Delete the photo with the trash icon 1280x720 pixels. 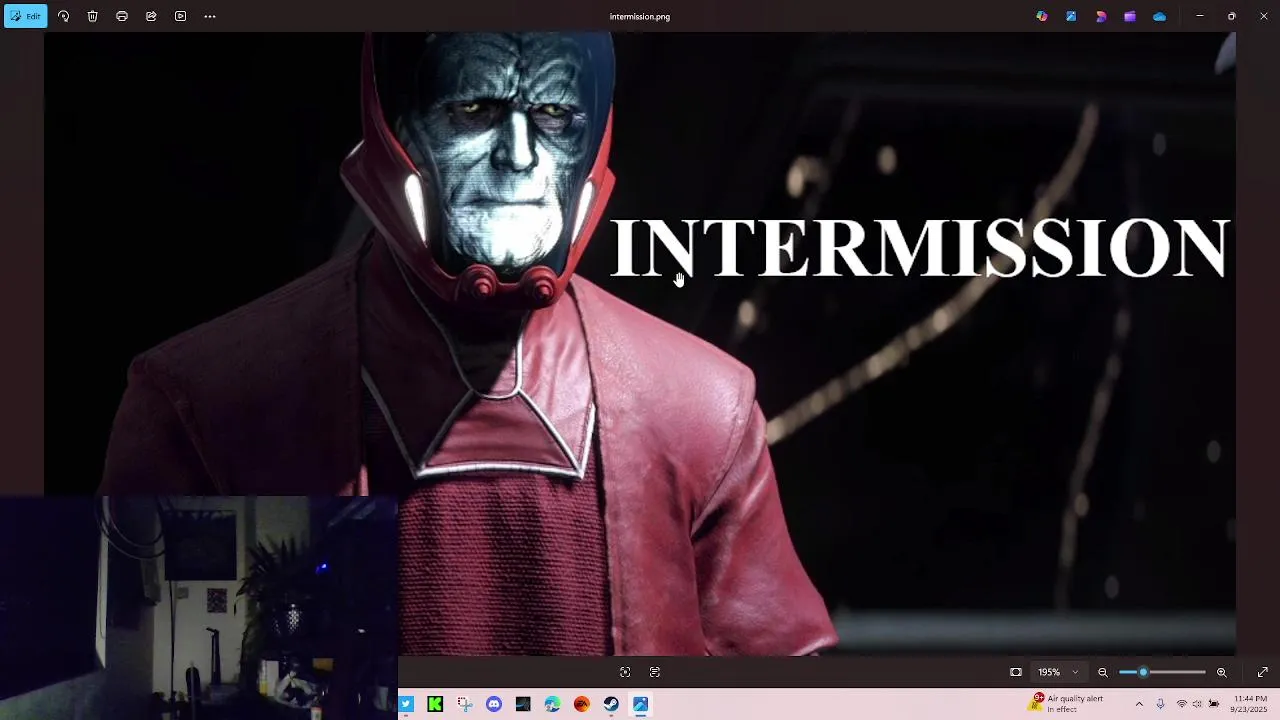[x=92, y=16]
